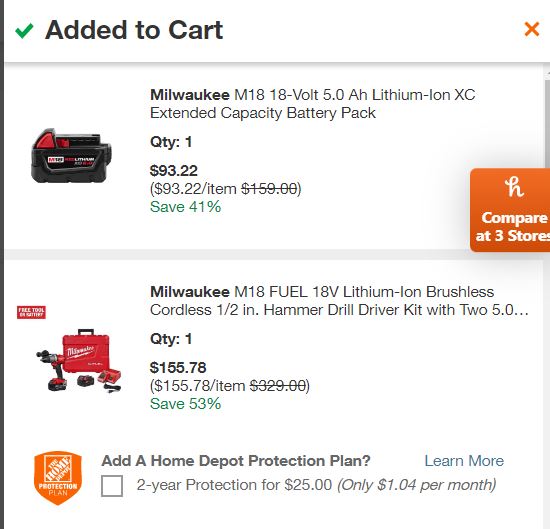Click the $93.22 battery price
550x529 pixels.
pos(174,171)
